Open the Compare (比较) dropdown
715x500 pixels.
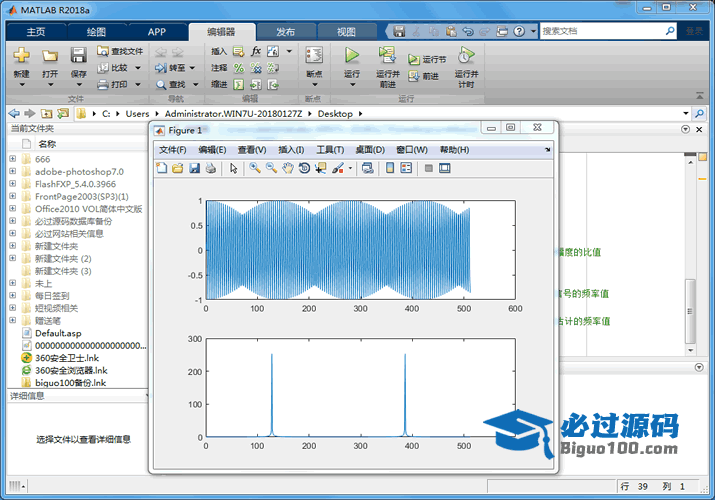coord(138,68)
